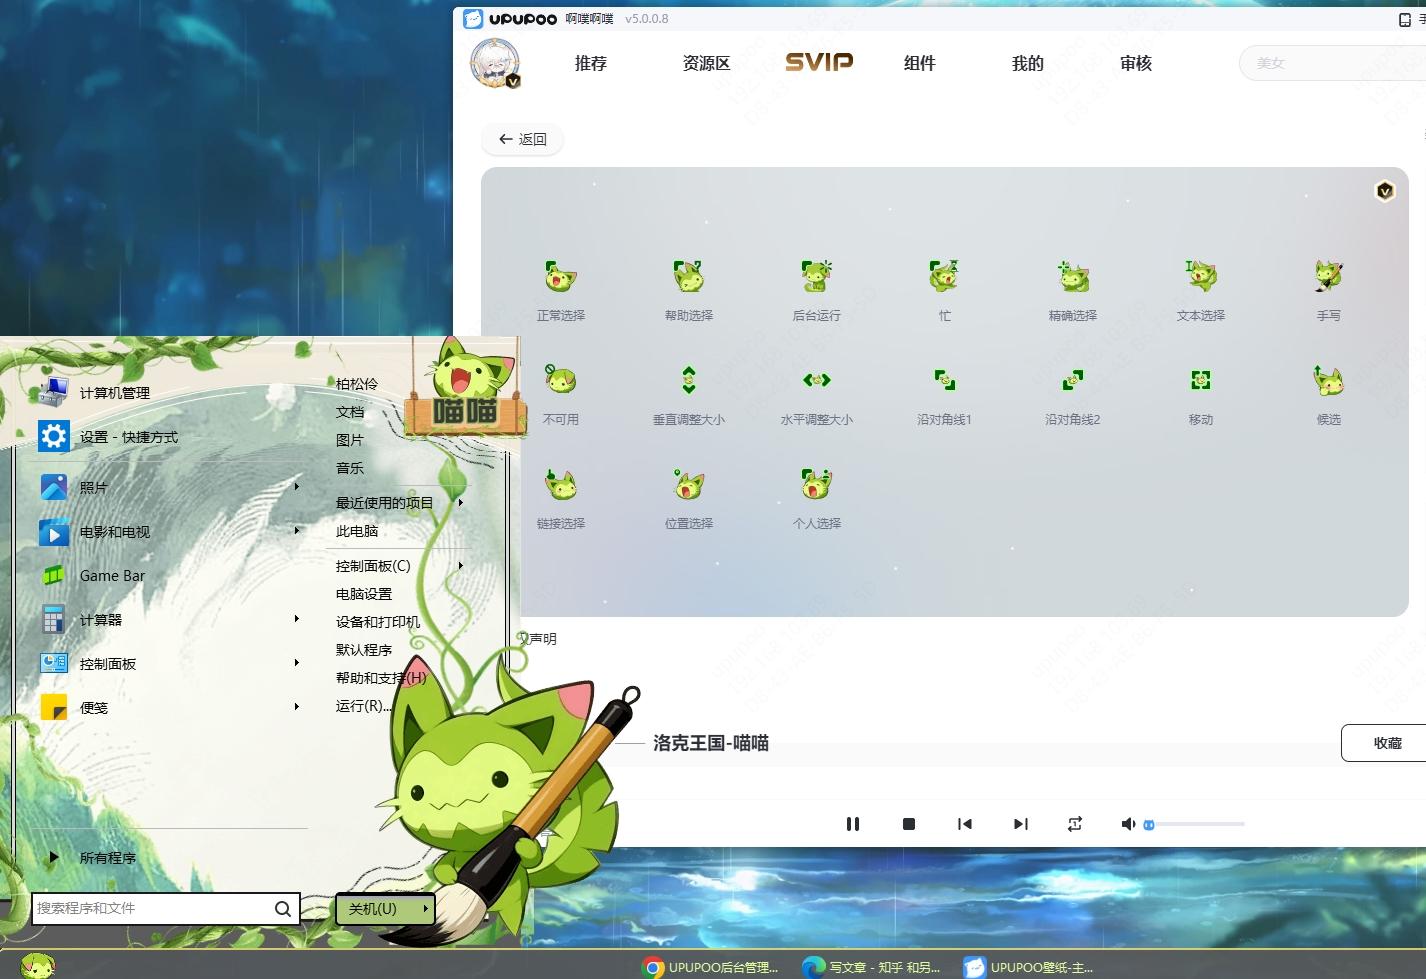
Task: Expand the 照片 submenu arrow
Action: pyautogui.click(x=297, y=487)
